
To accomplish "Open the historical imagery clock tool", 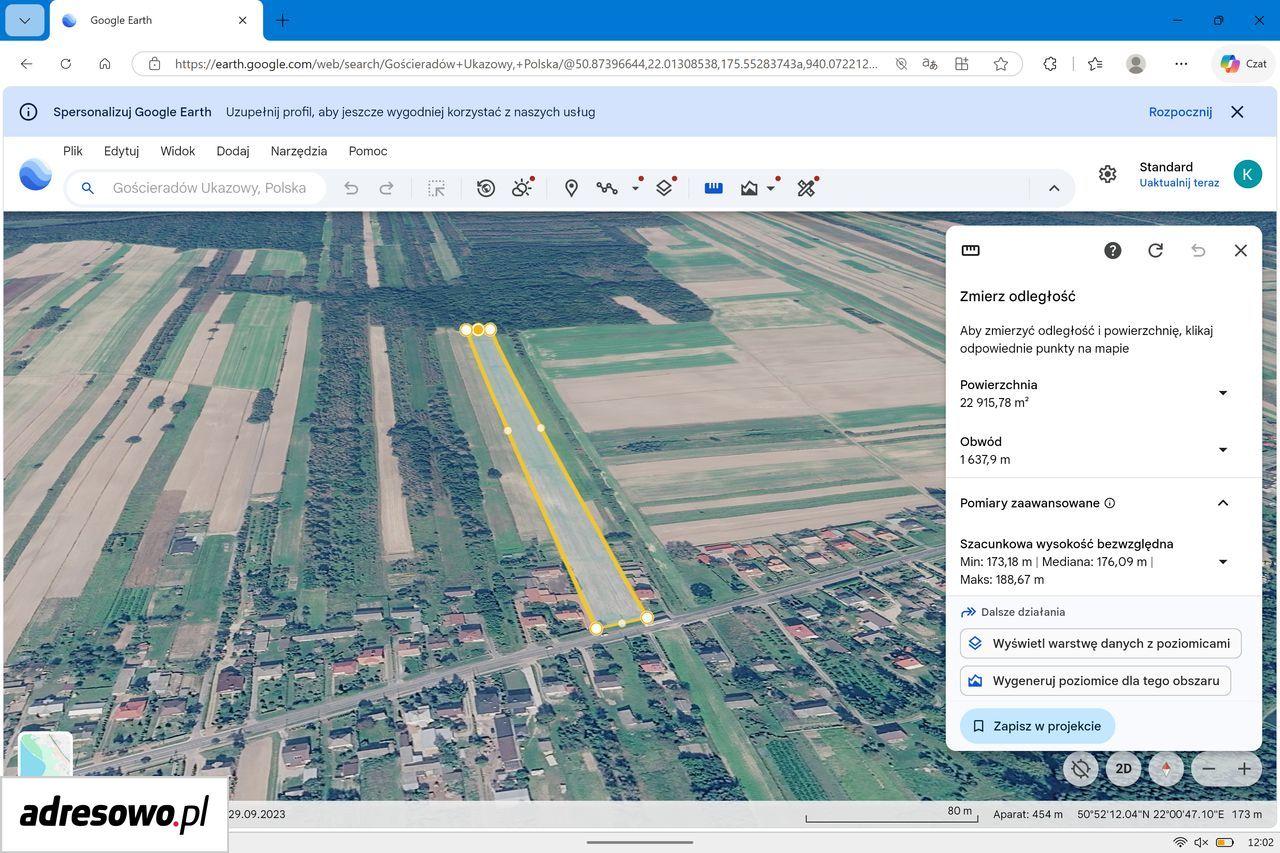I will coord(486,188).
